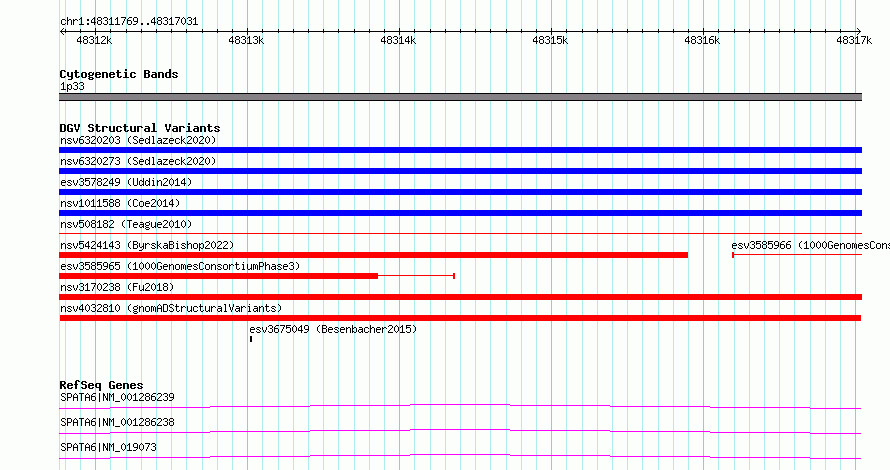Select the magenta line for NM_001286239
The image size is (890, 470).
(460, 406)
